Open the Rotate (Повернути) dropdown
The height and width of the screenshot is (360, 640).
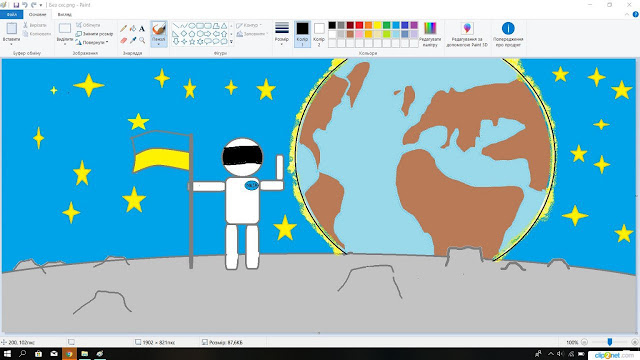click(92, 42)
